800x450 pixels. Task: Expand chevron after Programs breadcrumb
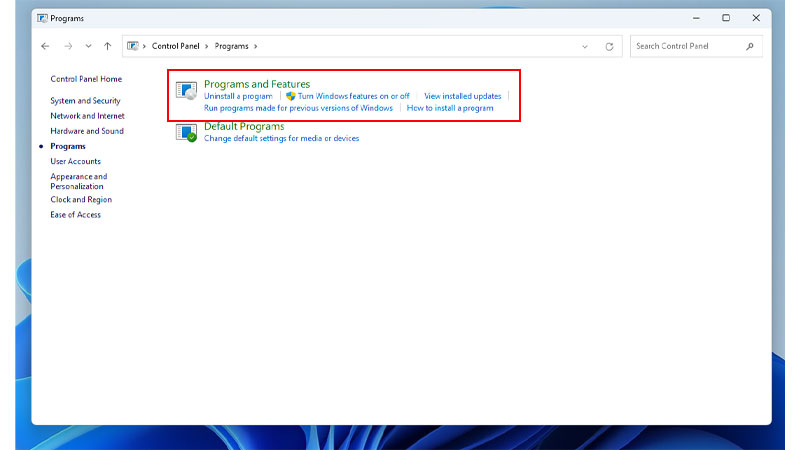click(x=256, y=46)
